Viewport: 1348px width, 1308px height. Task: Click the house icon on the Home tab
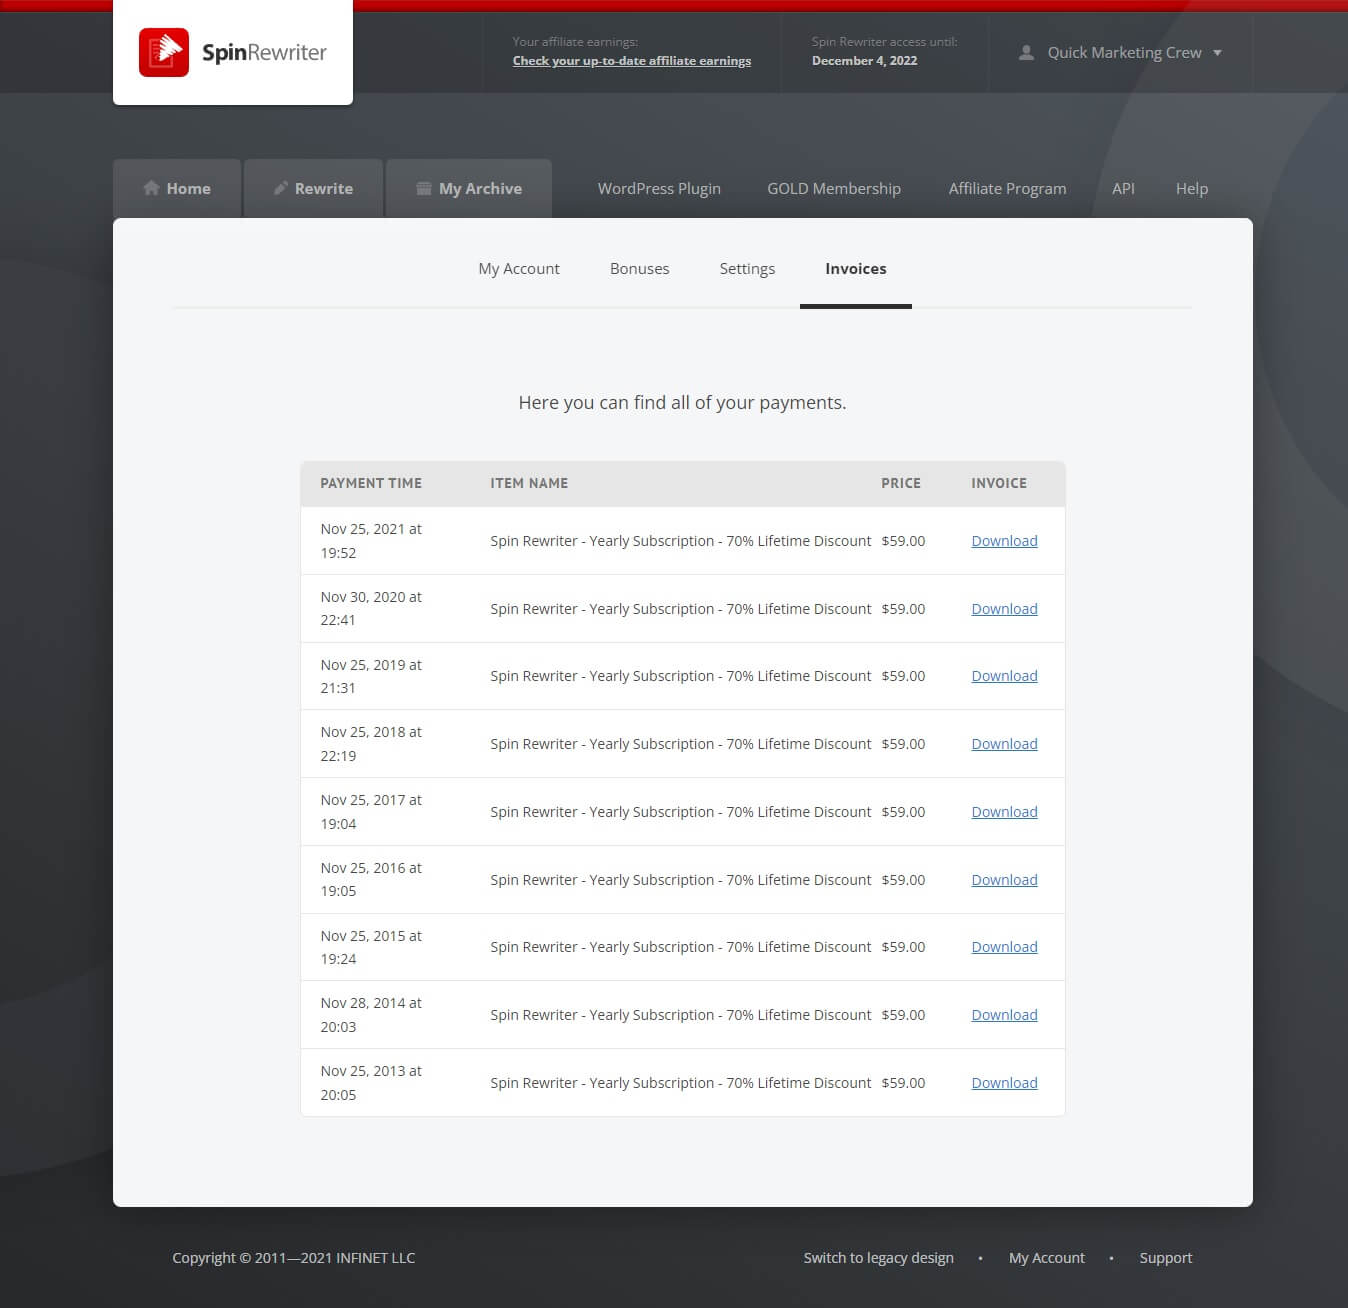[x=151, y=188]
